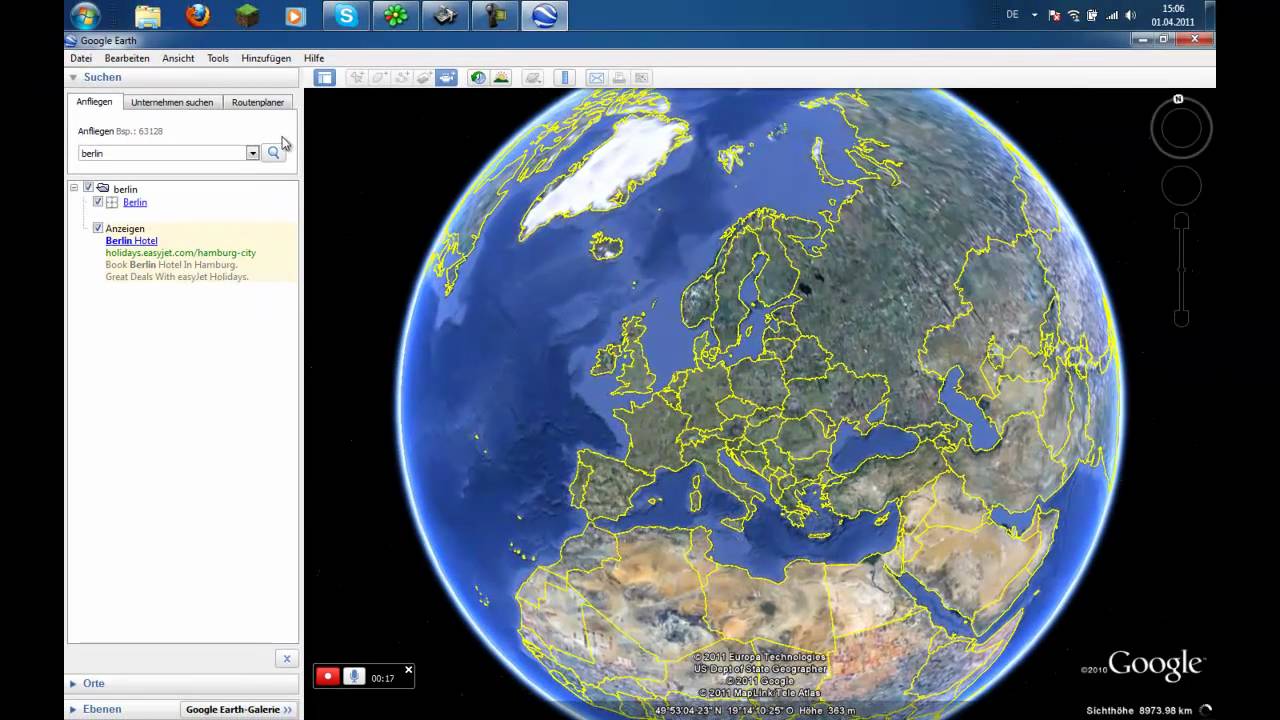The image size is (1280, 720).
Task: Click the search input containing berlin
Action: [163, 153]
